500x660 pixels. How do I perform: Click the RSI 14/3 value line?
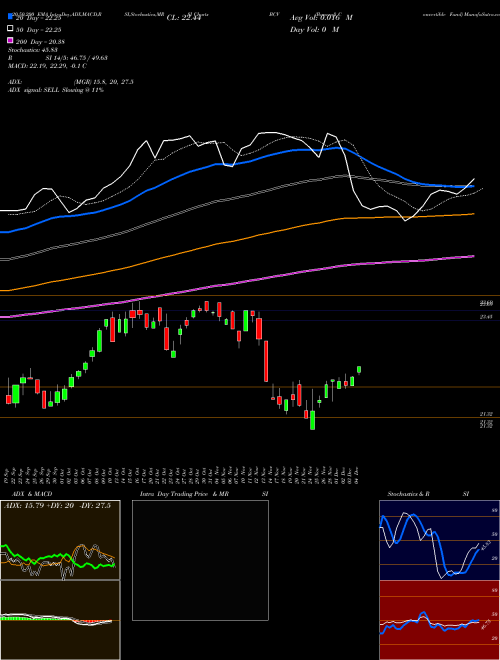(58, 58)
